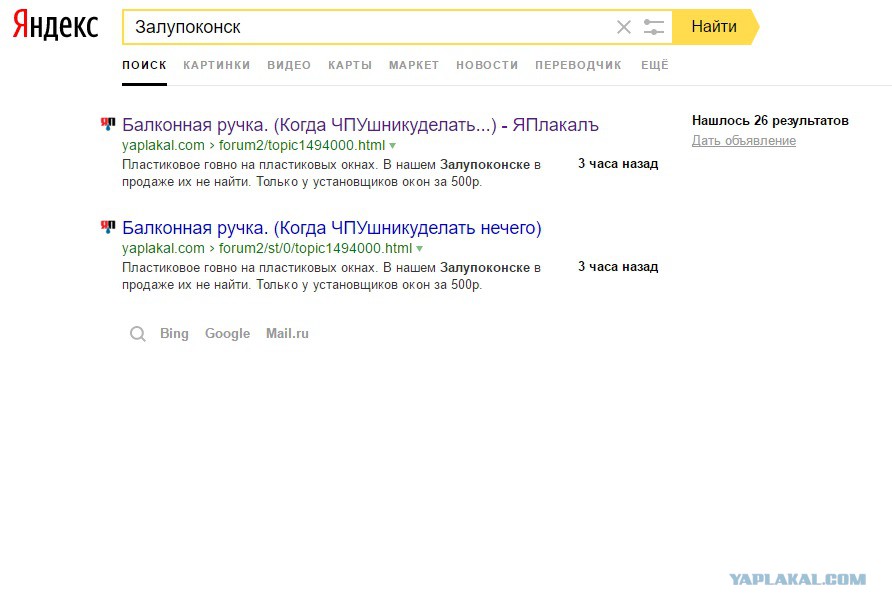This screenshot has height=609, width=892.
Task: Switch to the Картинки tab
Action: tap(217, 65)
